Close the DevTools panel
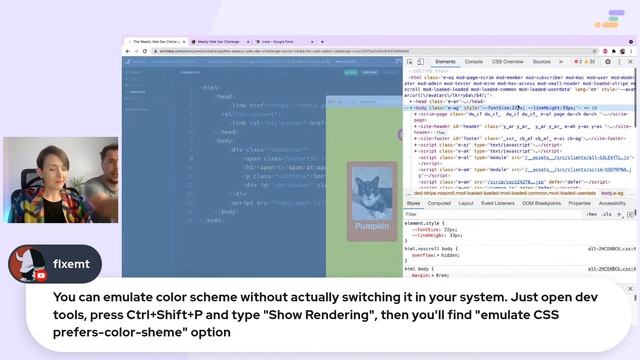640x360 pixels. tap(630, 62)
